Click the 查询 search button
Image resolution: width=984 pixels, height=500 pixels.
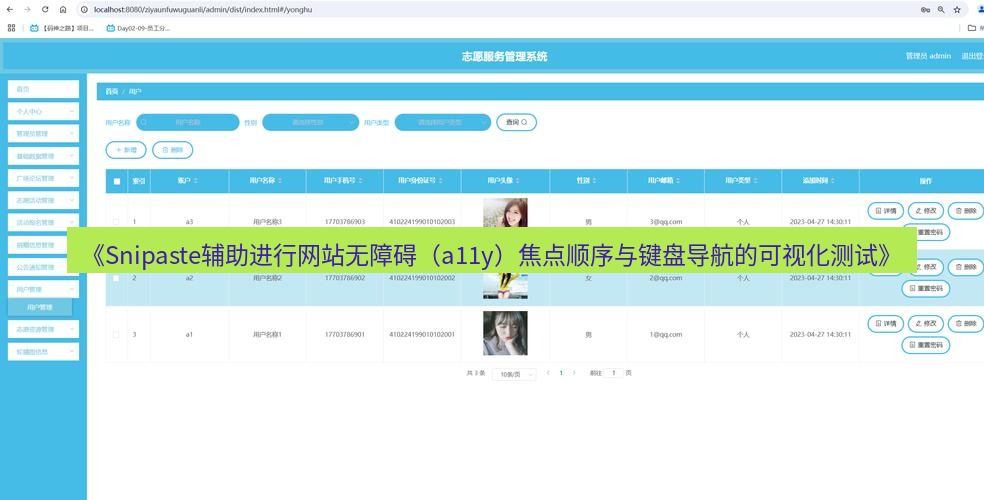[x=516, y=122]
